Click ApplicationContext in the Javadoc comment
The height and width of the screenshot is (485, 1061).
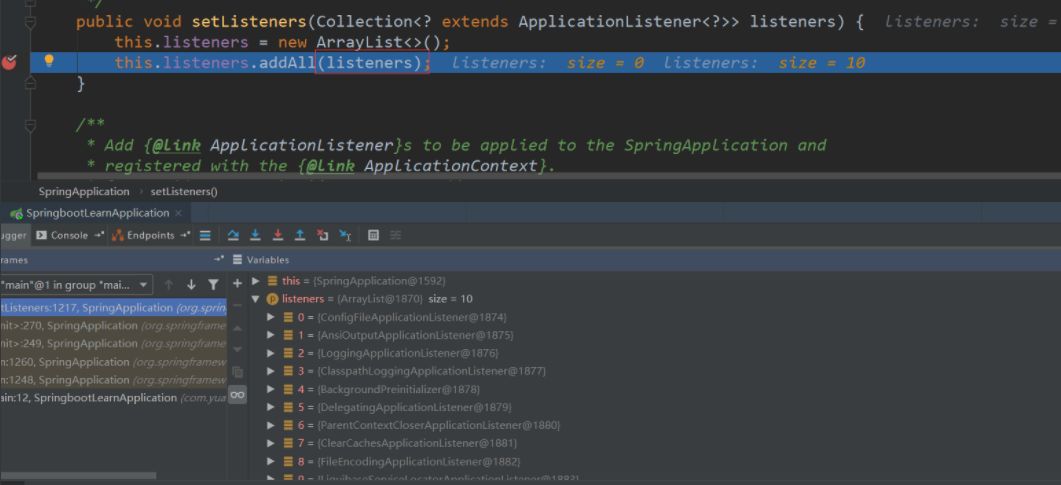coord(450,166)
